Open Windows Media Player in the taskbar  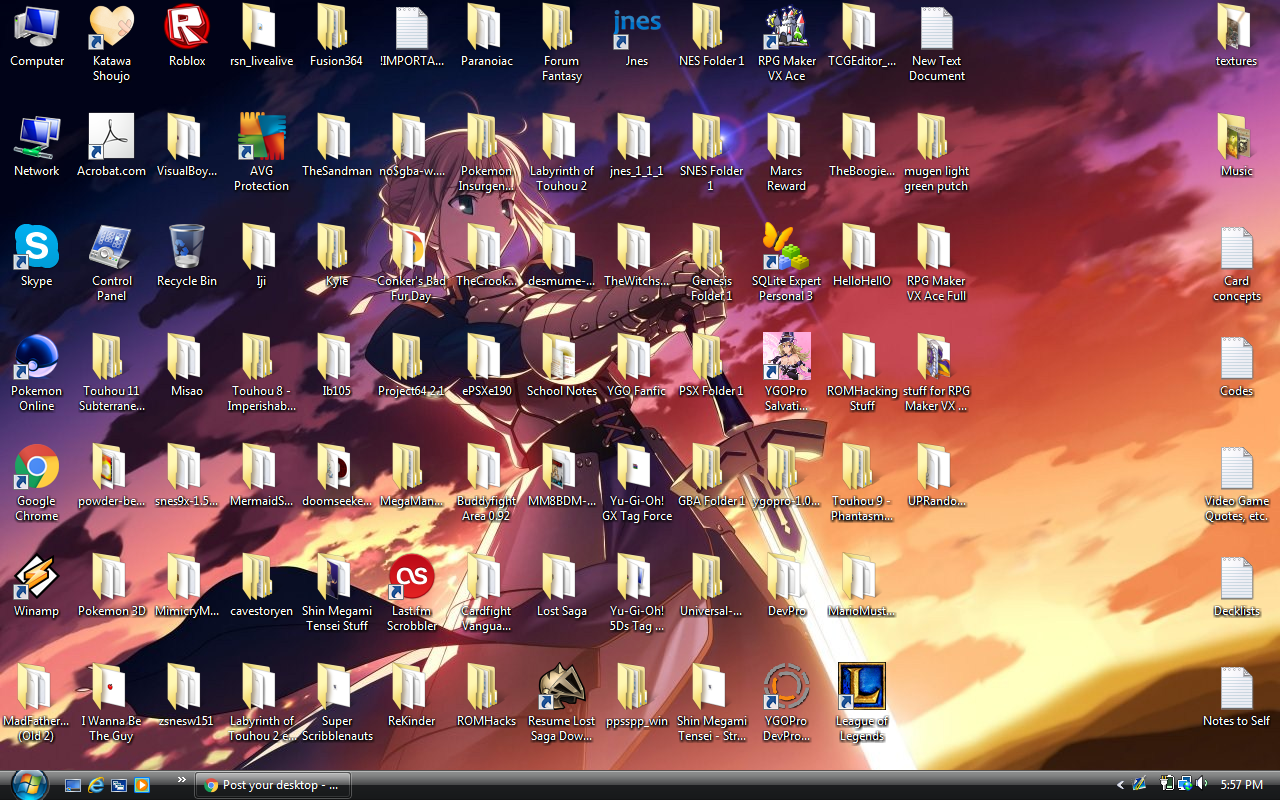pyautogui.click(x=143, y=785)
